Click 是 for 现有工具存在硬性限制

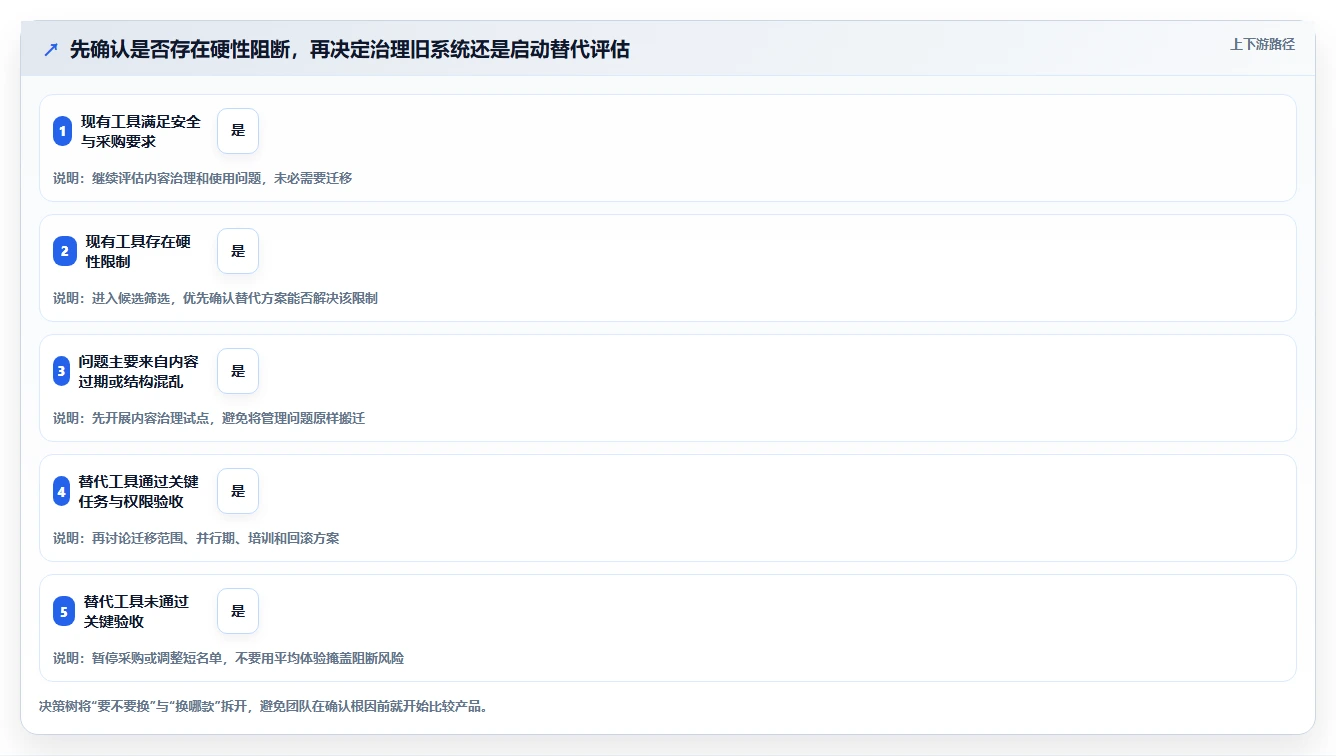(238, 251)
